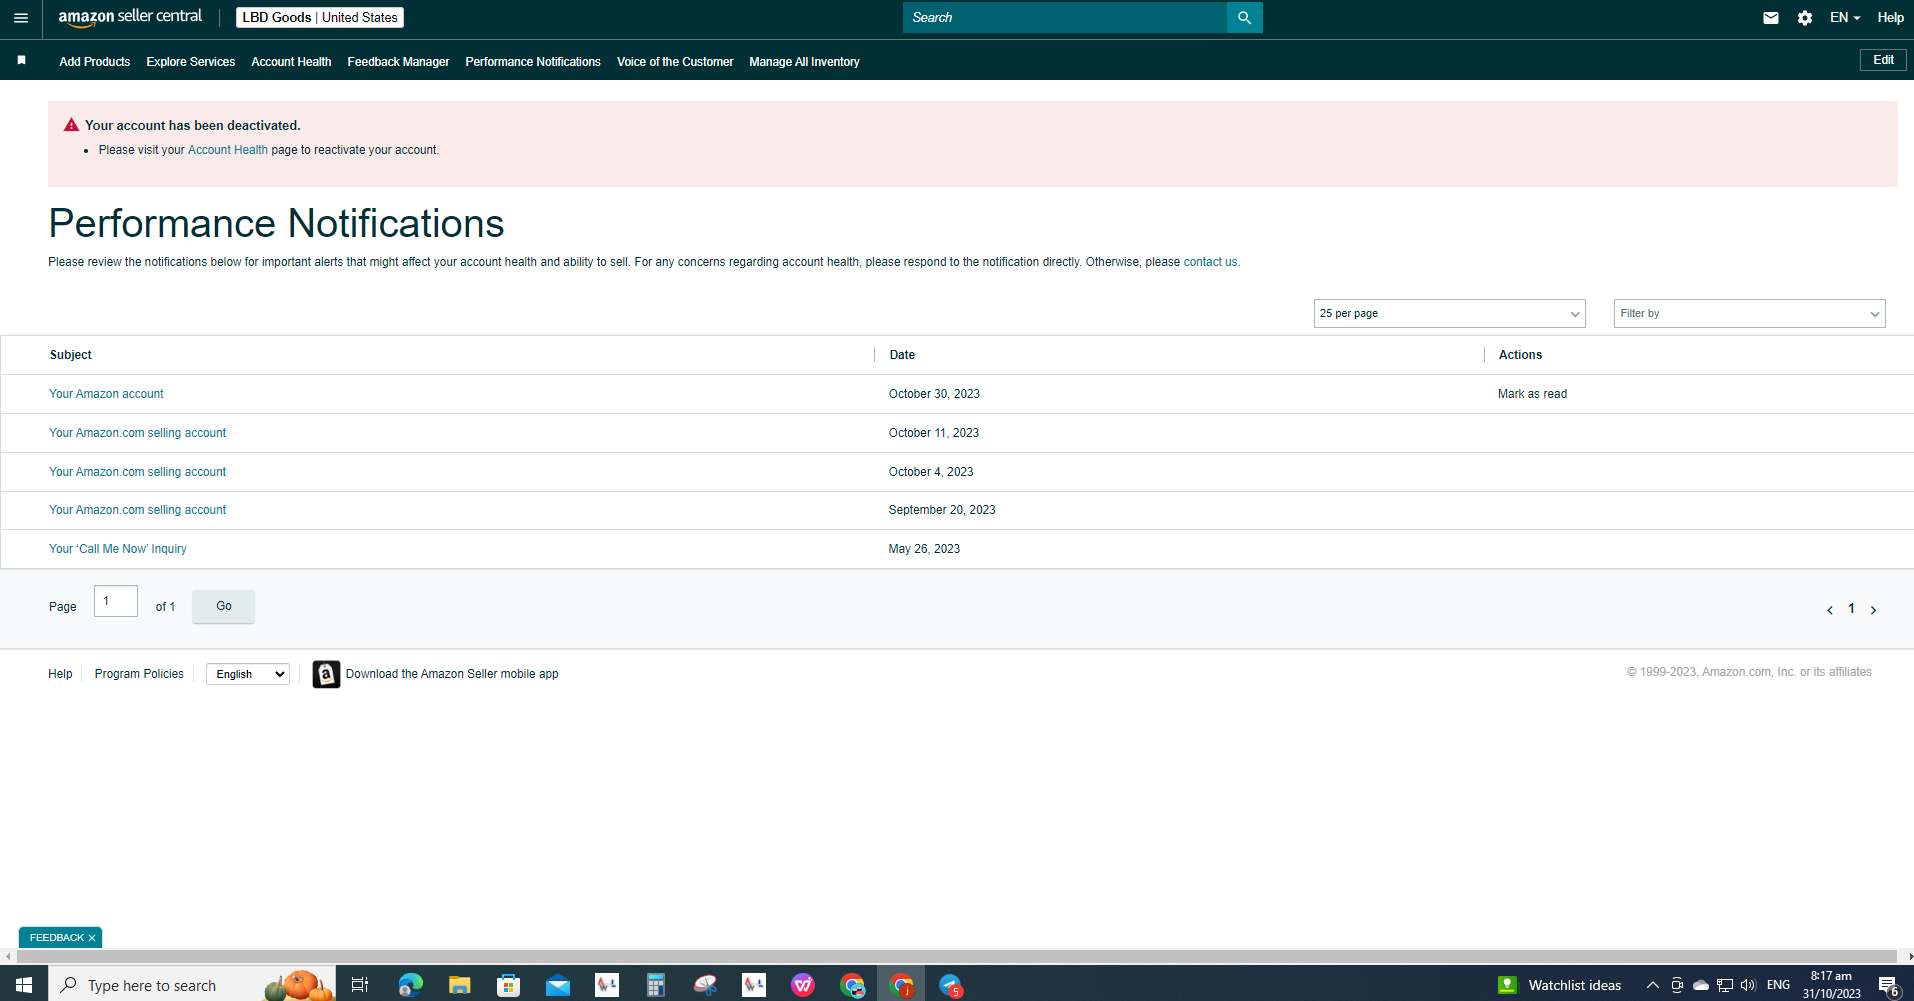This screenshot has height=1001, width=1914.
Task: Open the settings gear icon
Action: pos(1805,18)
